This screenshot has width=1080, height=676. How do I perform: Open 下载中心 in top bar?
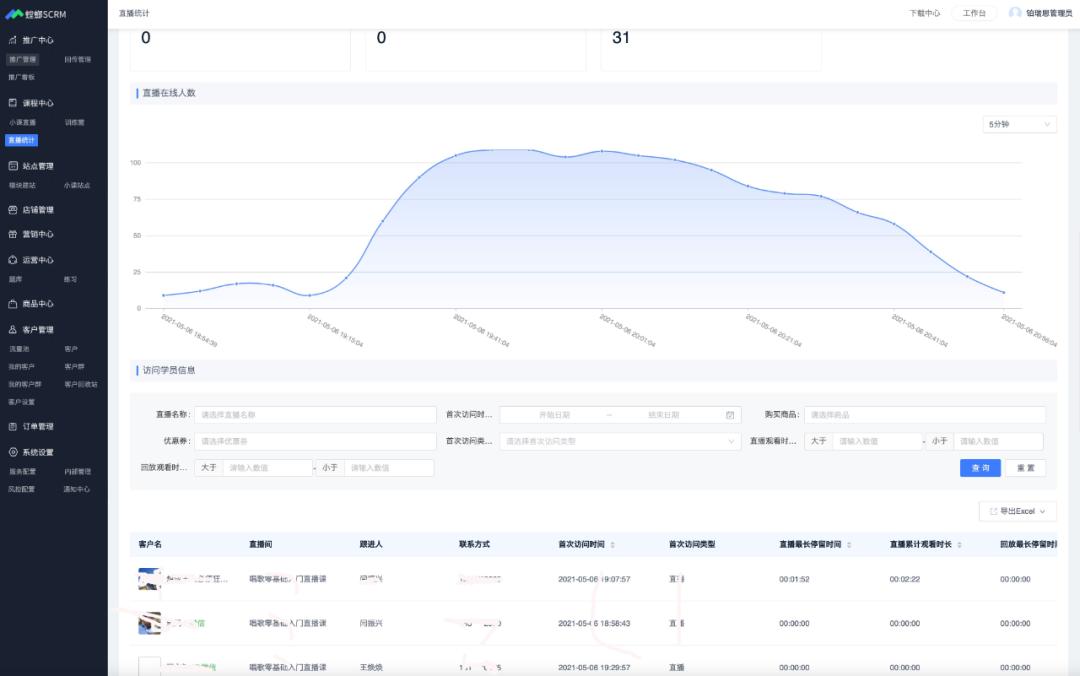point(924,13)
